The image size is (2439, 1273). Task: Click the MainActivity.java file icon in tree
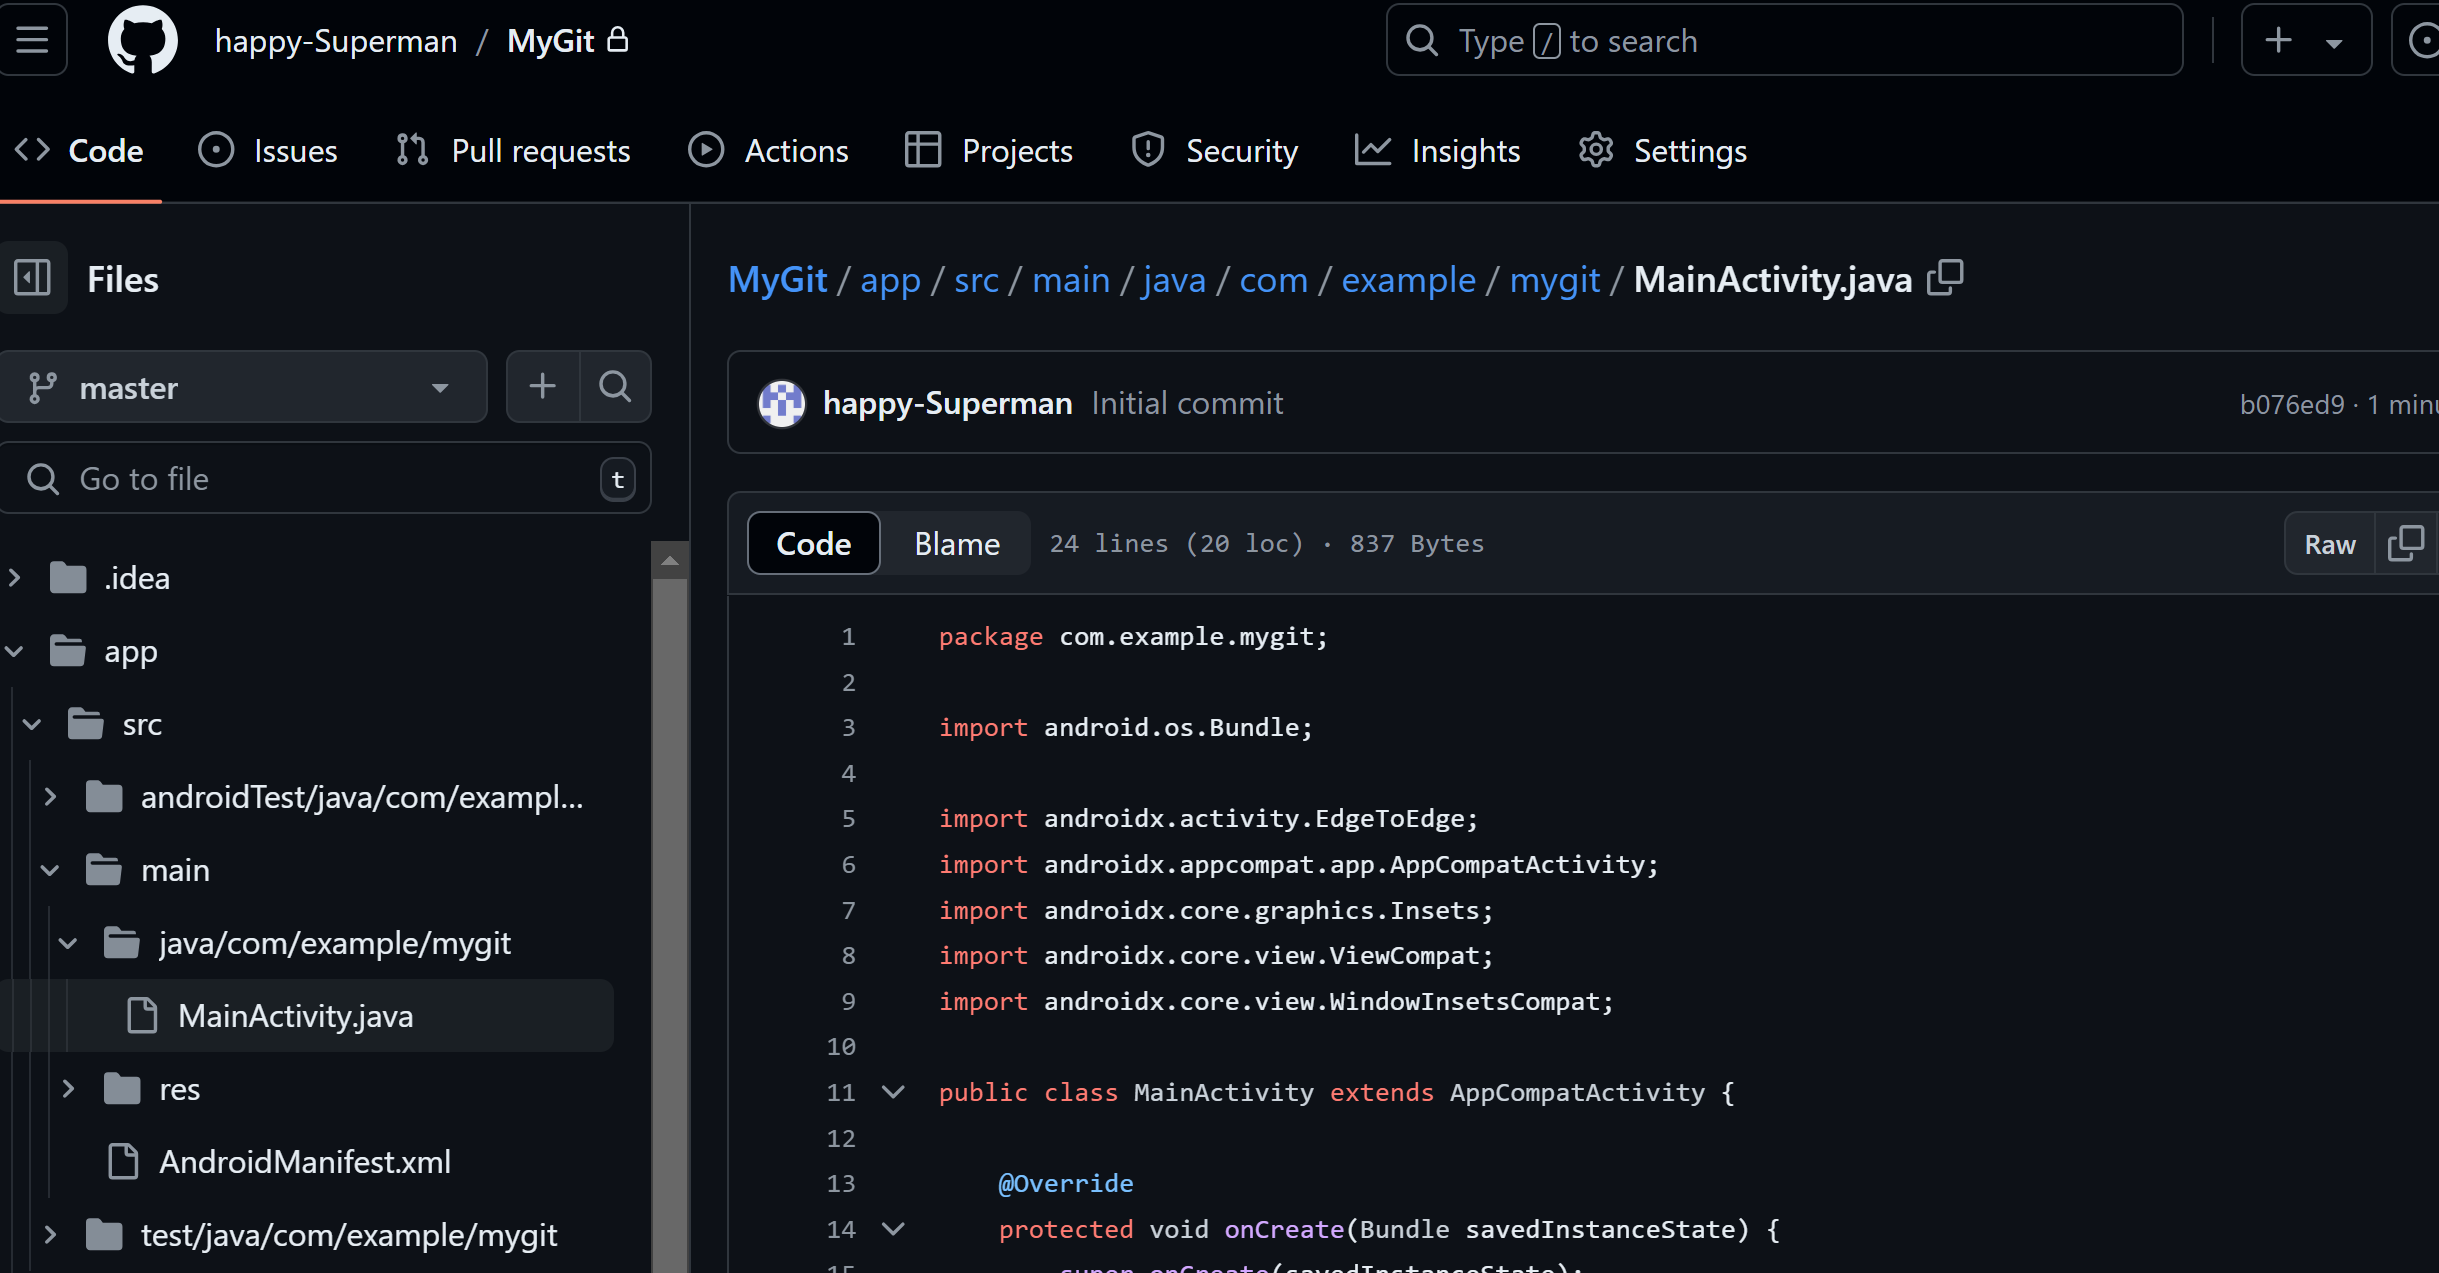tap(142, 1015)
